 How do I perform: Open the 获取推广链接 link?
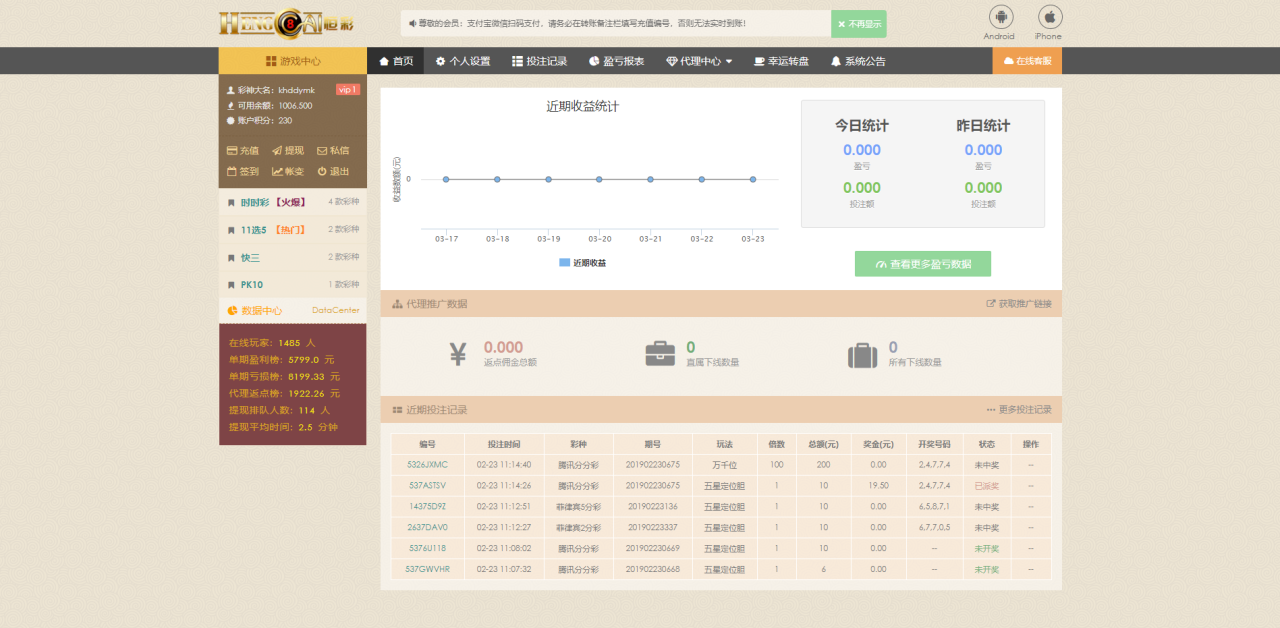pyautogui.click(x=1019, y=304)
